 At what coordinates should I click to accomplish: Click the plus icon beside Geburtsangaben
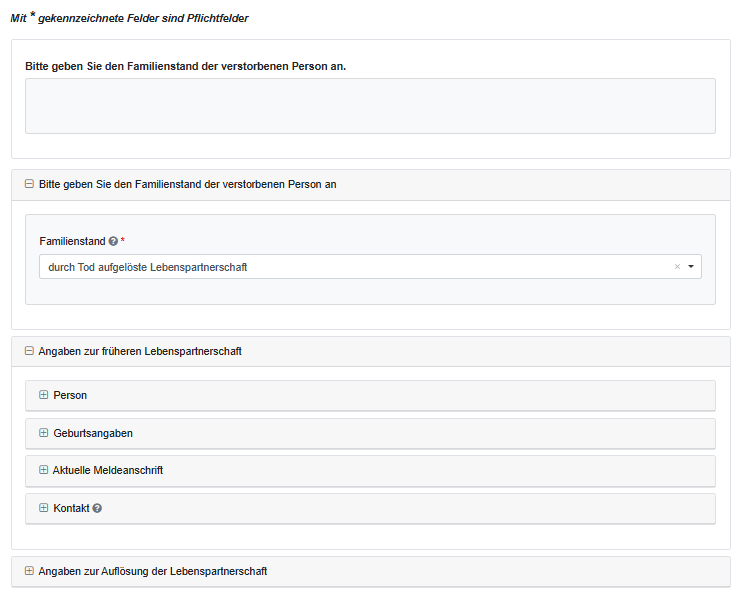(x=43, y=433)
